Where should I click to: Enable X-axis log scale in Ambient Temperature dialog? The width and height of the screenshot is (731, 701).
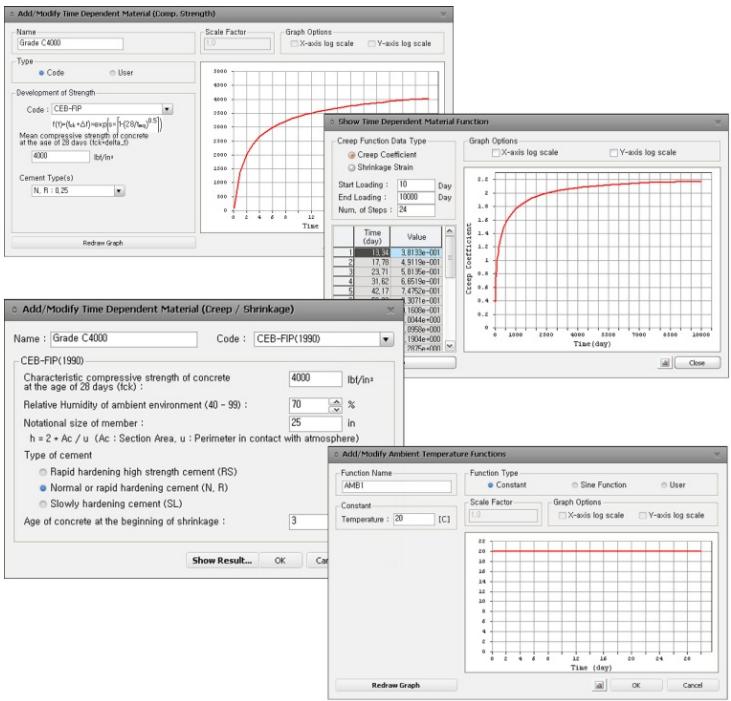tap(562, 515)
